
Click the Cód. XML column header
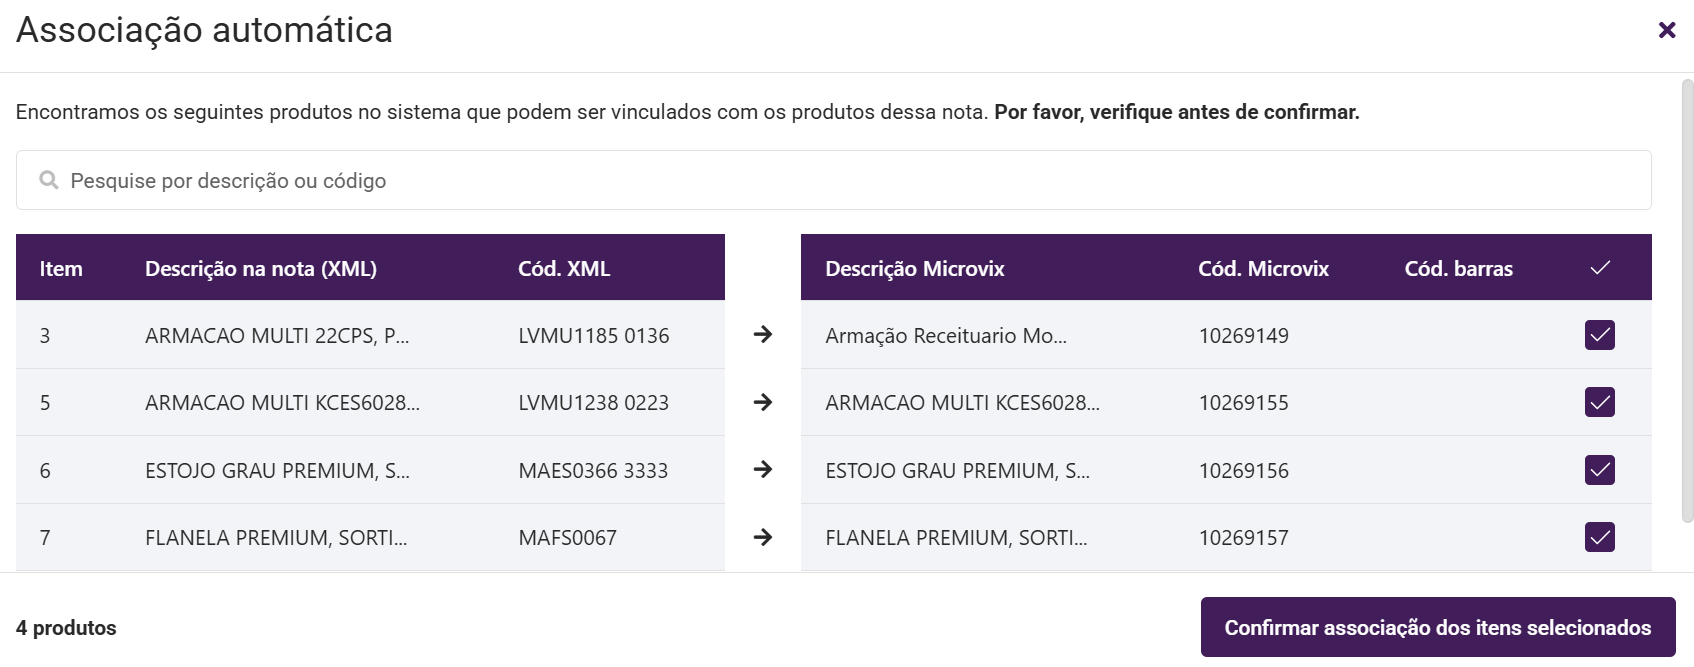tap(564, 268)
